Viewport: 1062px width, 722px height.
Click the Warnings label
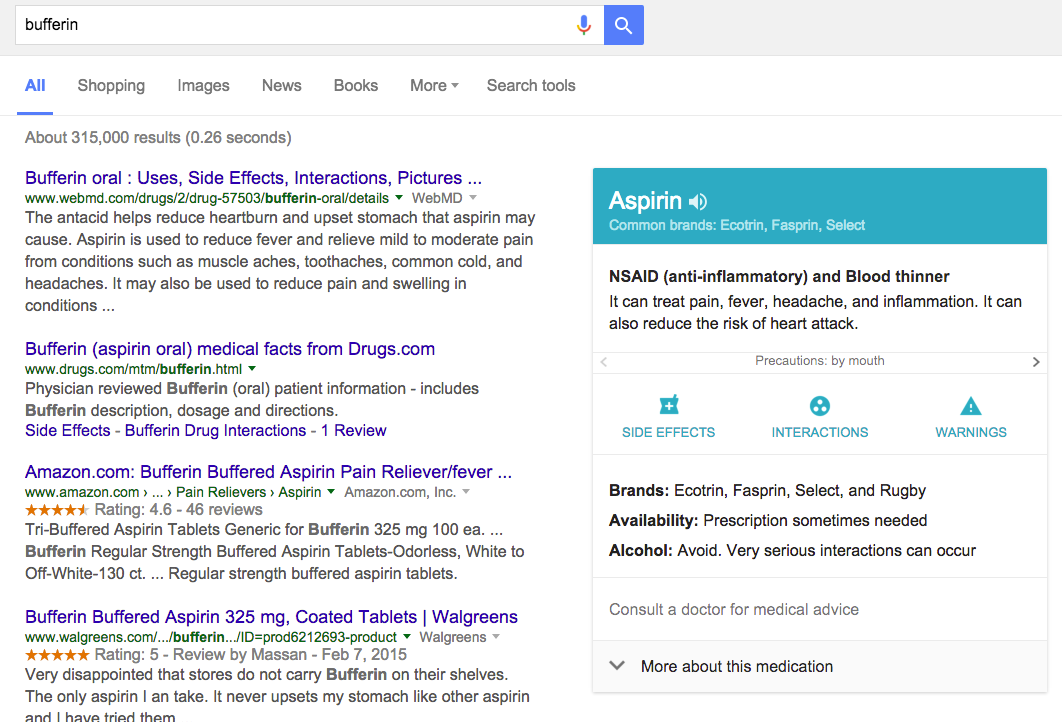pyautogui.click(x=971, y=432)
